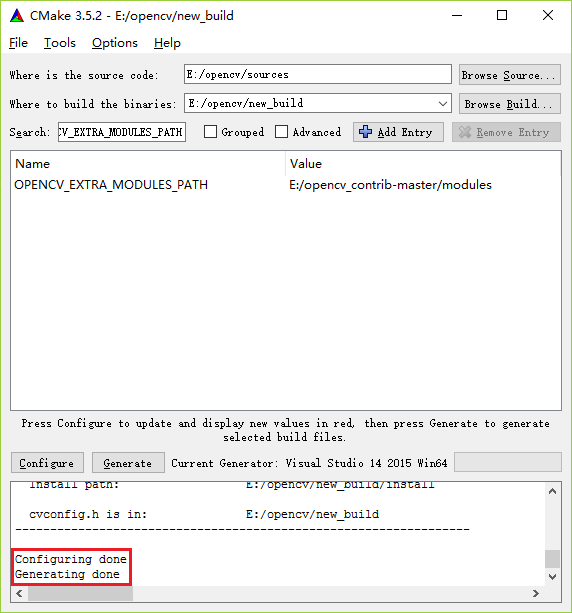Open the Options menu
572x613 pixels.
click(x=115, y=43)
